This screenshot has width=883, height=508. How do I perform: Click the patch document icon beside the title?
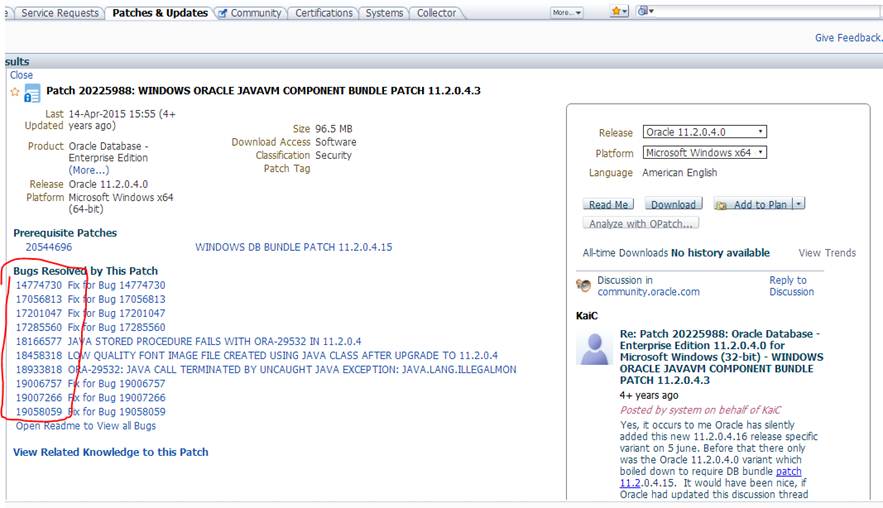[32, 93]
